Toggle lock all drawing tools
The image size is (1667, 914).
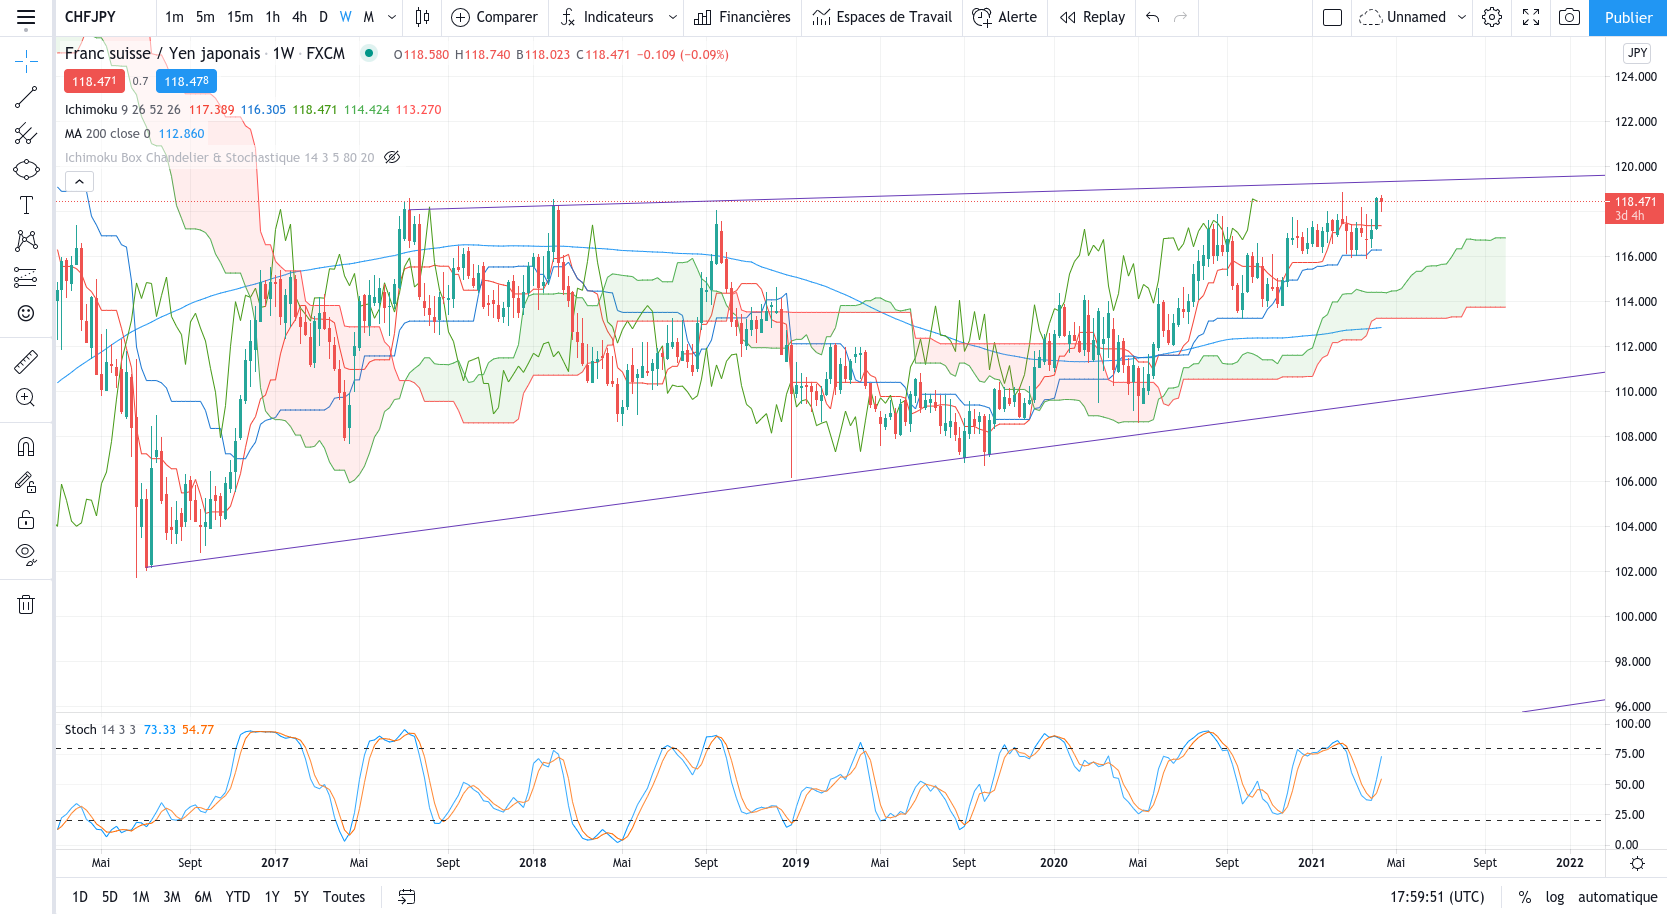(26, 519)
